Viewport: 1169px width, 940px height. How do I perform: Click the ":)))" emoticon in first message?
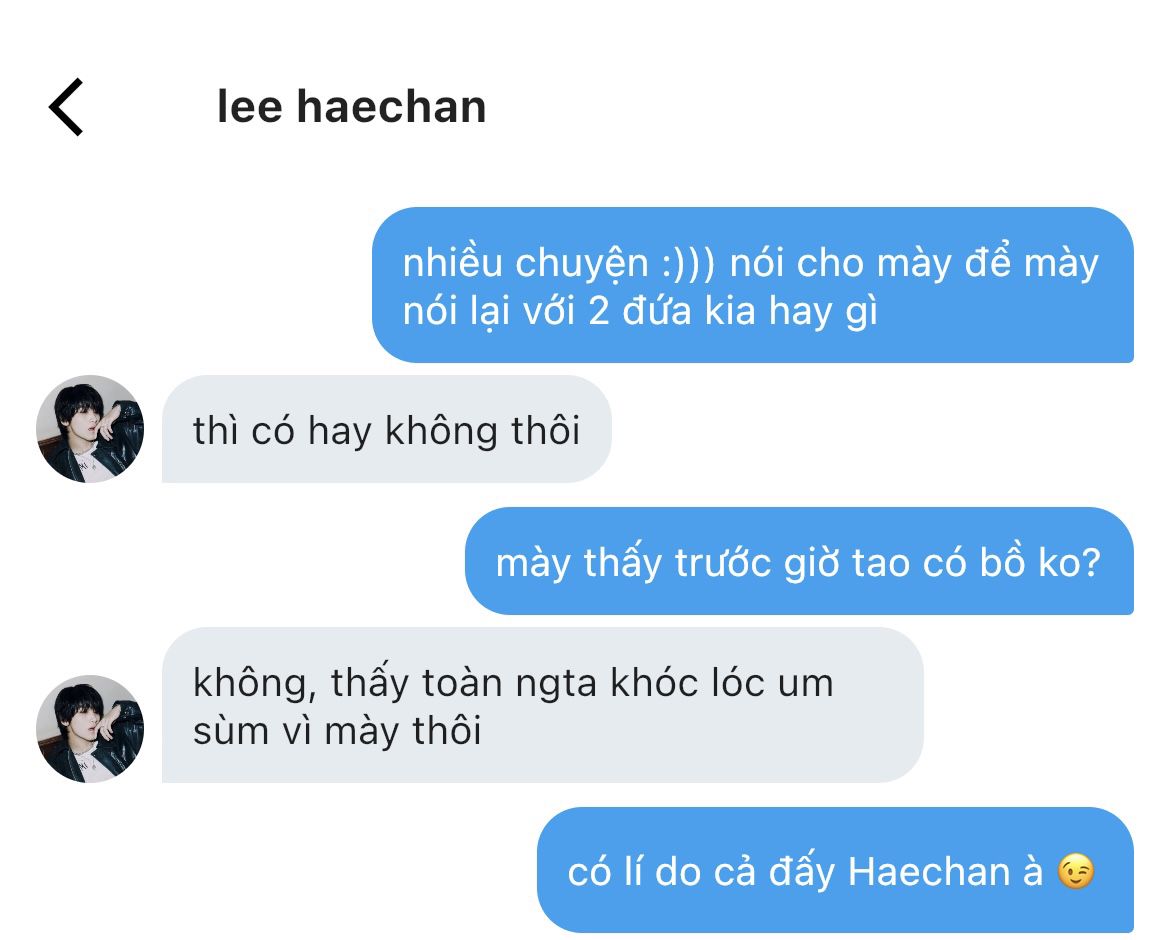click(x=688, y=263)
